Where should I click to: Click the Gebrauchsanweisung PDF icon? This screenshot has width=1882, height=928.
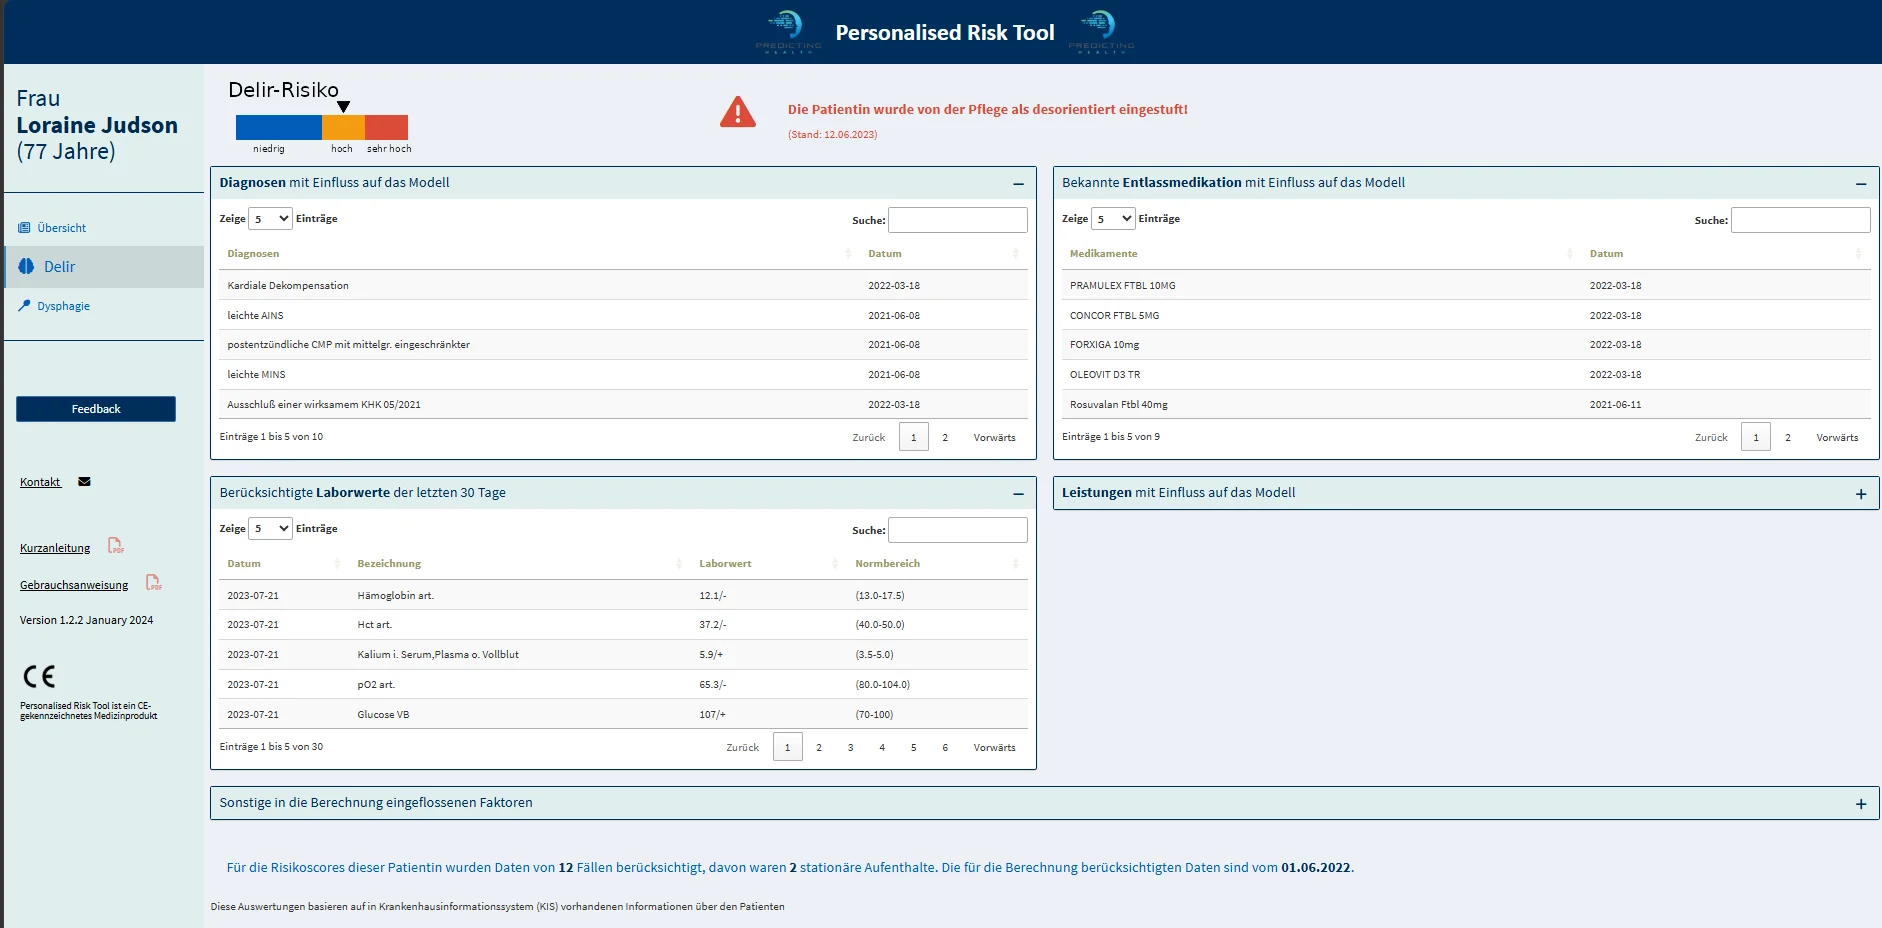(154, 582)
